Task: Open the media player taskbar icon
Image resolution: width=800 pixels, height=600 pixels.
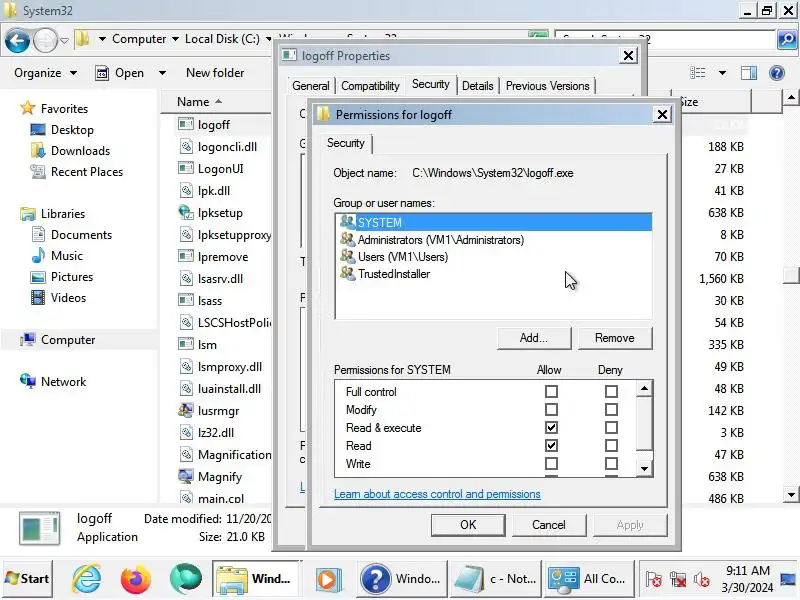Action: 328,579
